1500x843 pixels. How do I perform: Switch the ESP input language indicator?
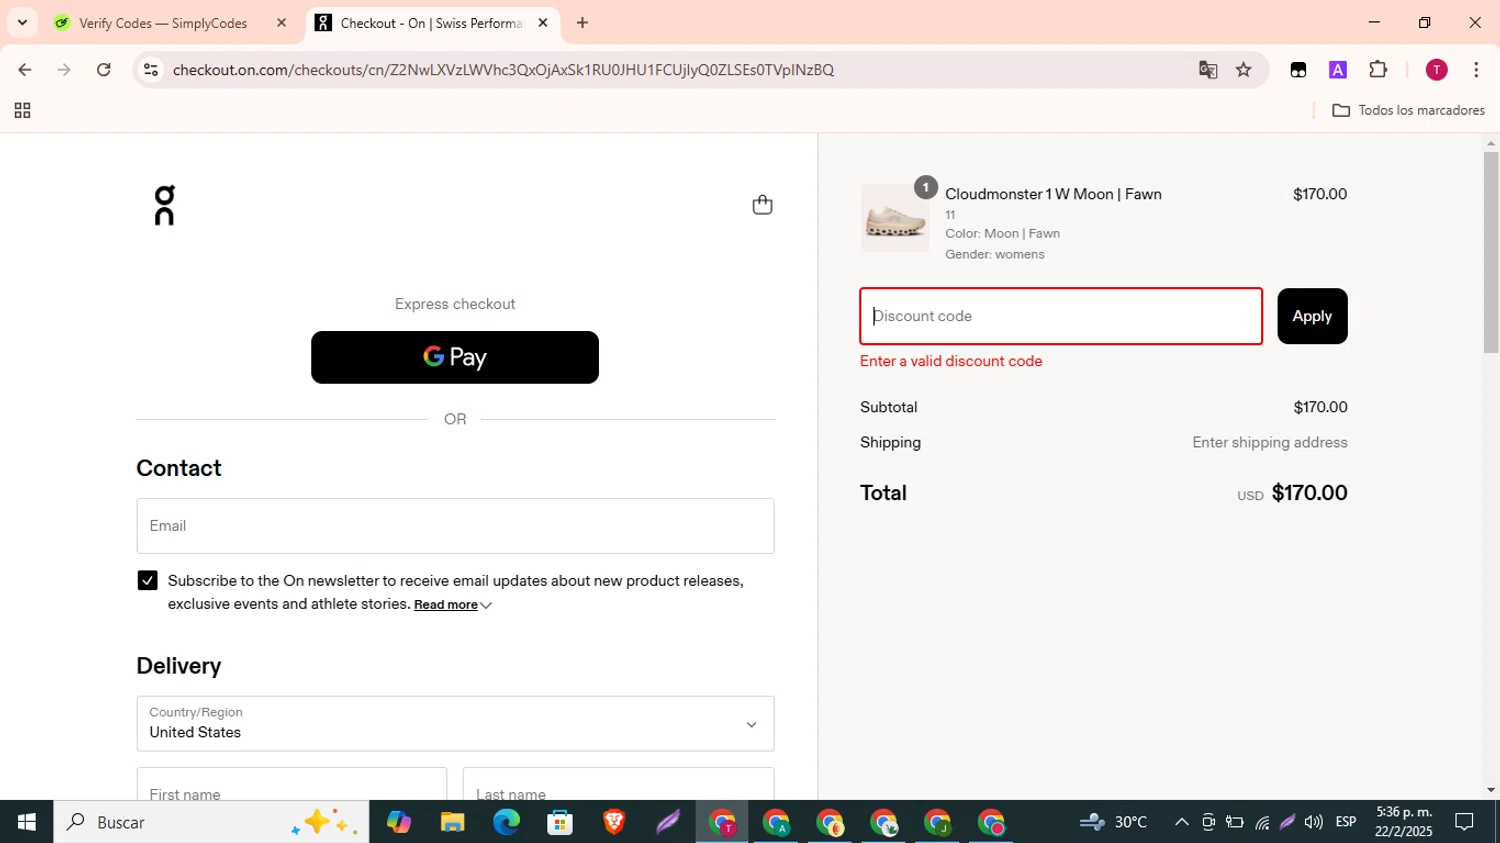click(x=1346, y=822)
